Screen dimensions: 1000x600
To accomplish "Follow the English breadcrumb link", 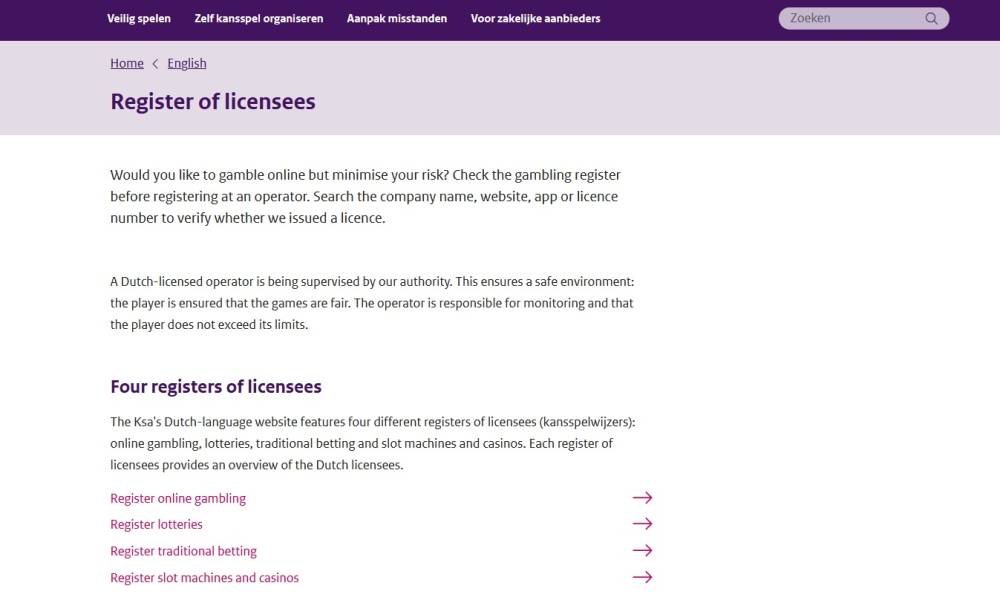I will click(x=187, y=63).
